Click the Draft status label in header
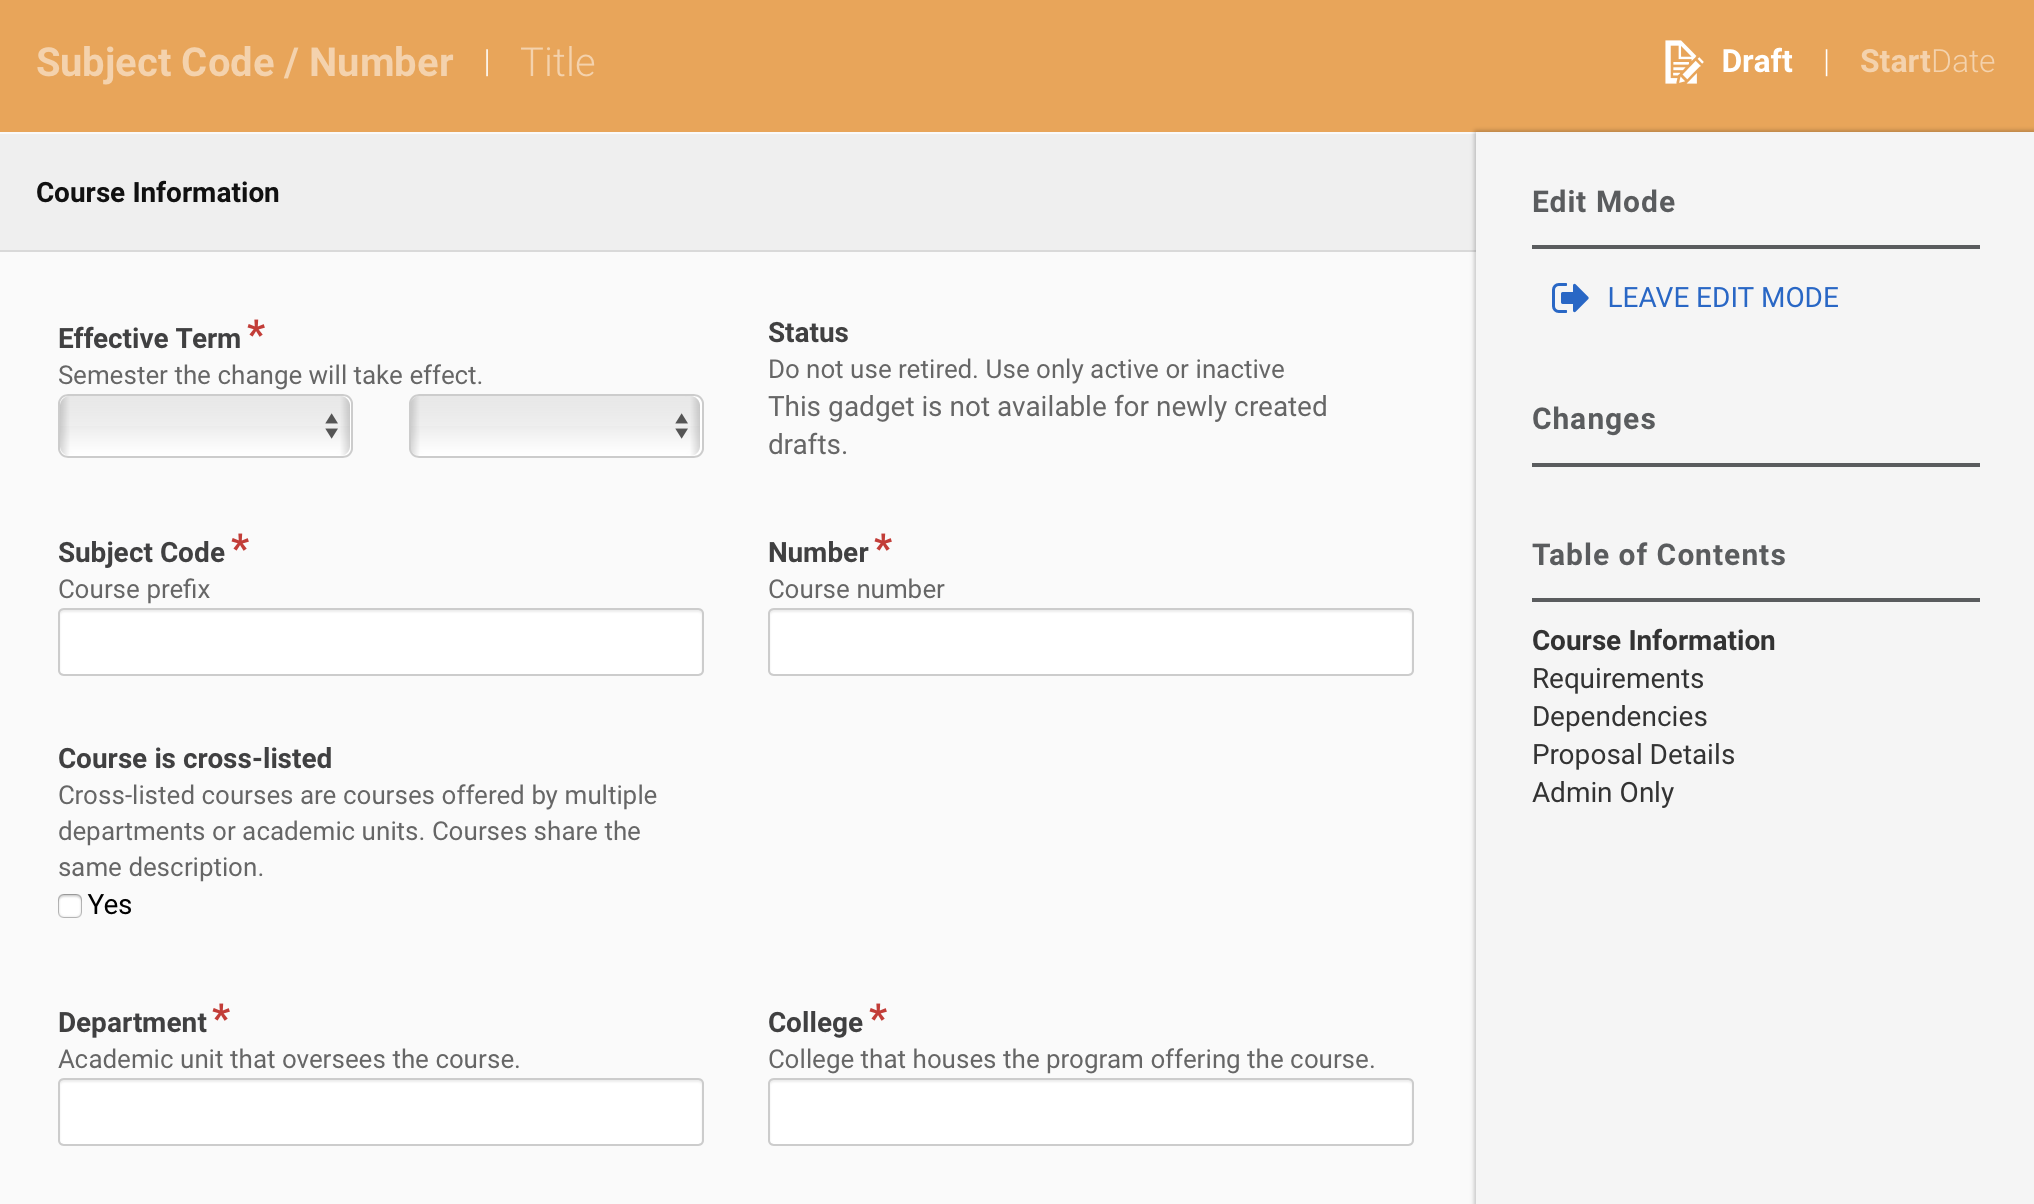Screen dimensions: 2034x1204 [x=1756, y=62]
